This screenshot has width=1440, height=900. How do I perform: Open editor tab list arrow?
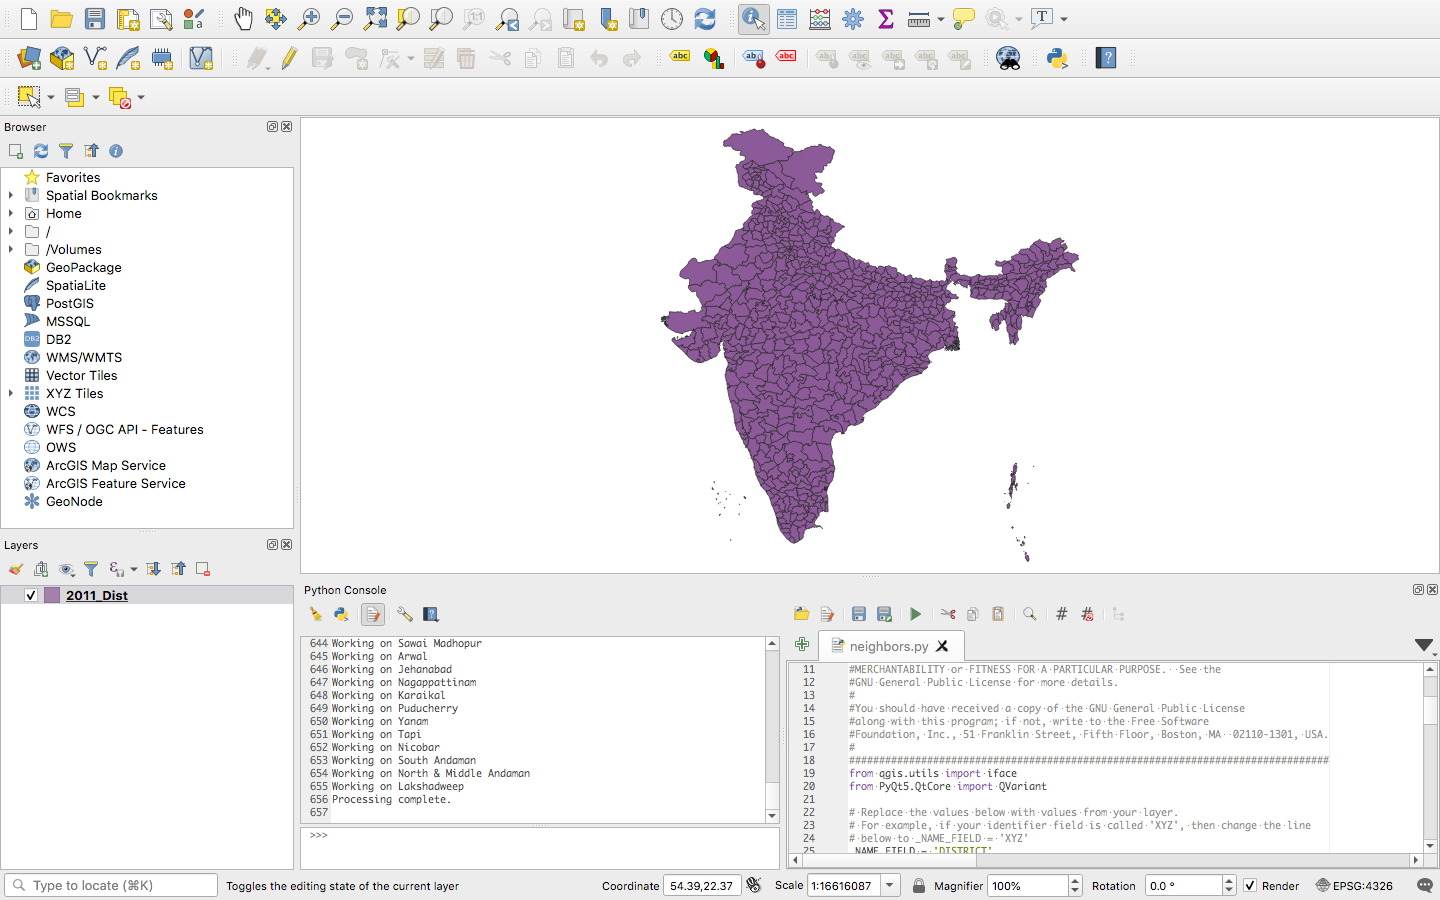[x=1424, y=645]
